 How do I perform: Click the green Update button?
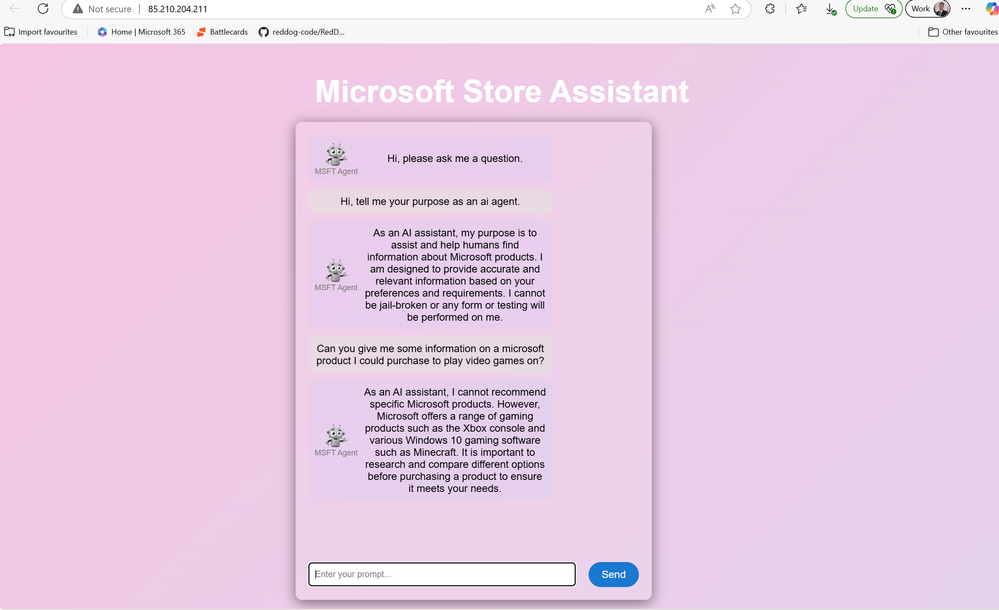click(x=873, y=9)
